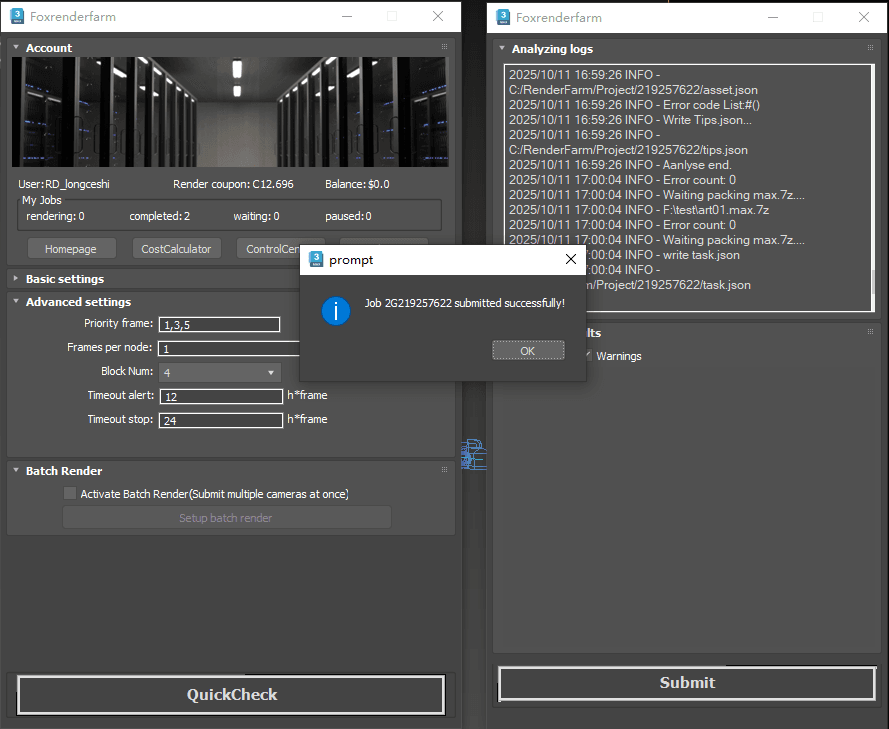Collapse the Advanced settings rollout

click(x=77, y=302)
